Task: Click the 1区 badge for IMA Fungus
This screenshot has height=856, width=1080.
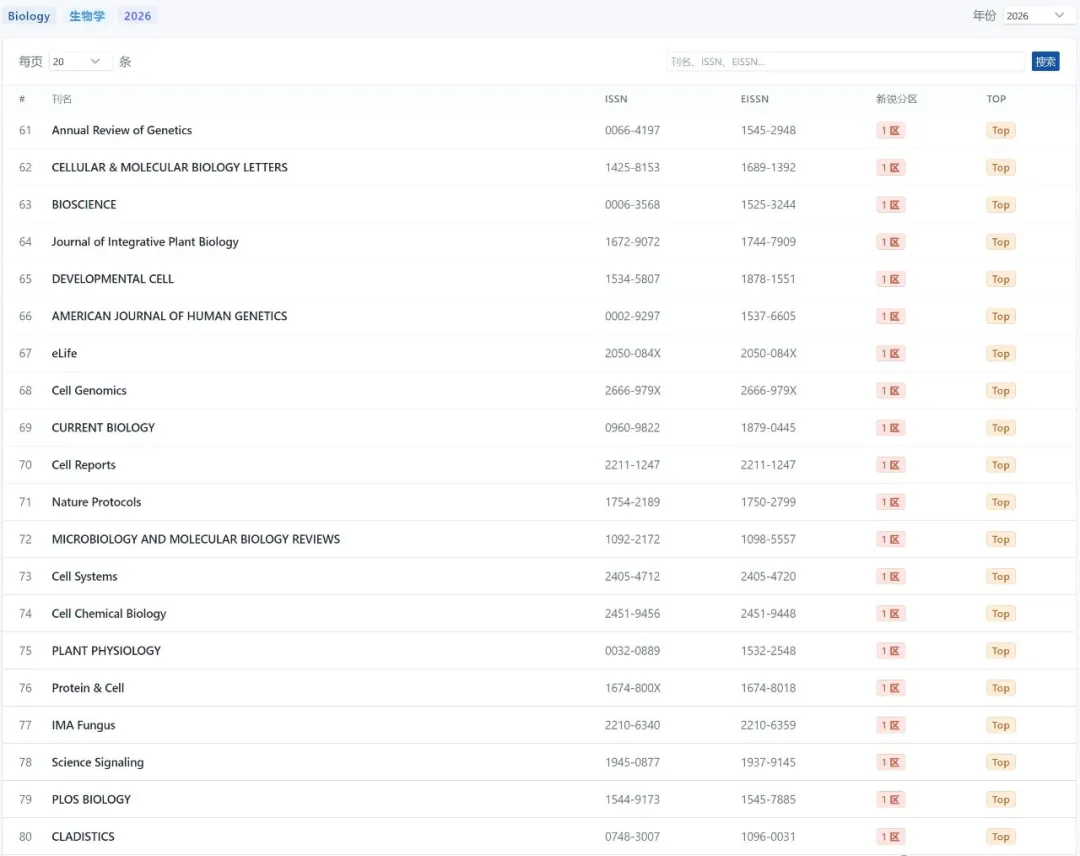Action: pyautogui.click(x=890, y=725)
